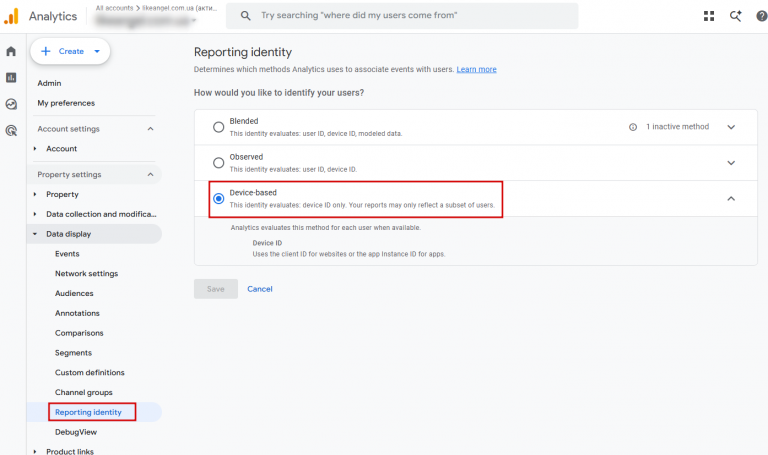Viewport: 768px width, 455px height.
Task: Click the Reporting identity page heading
Action: pyautogui.click(x=243, y=52)
